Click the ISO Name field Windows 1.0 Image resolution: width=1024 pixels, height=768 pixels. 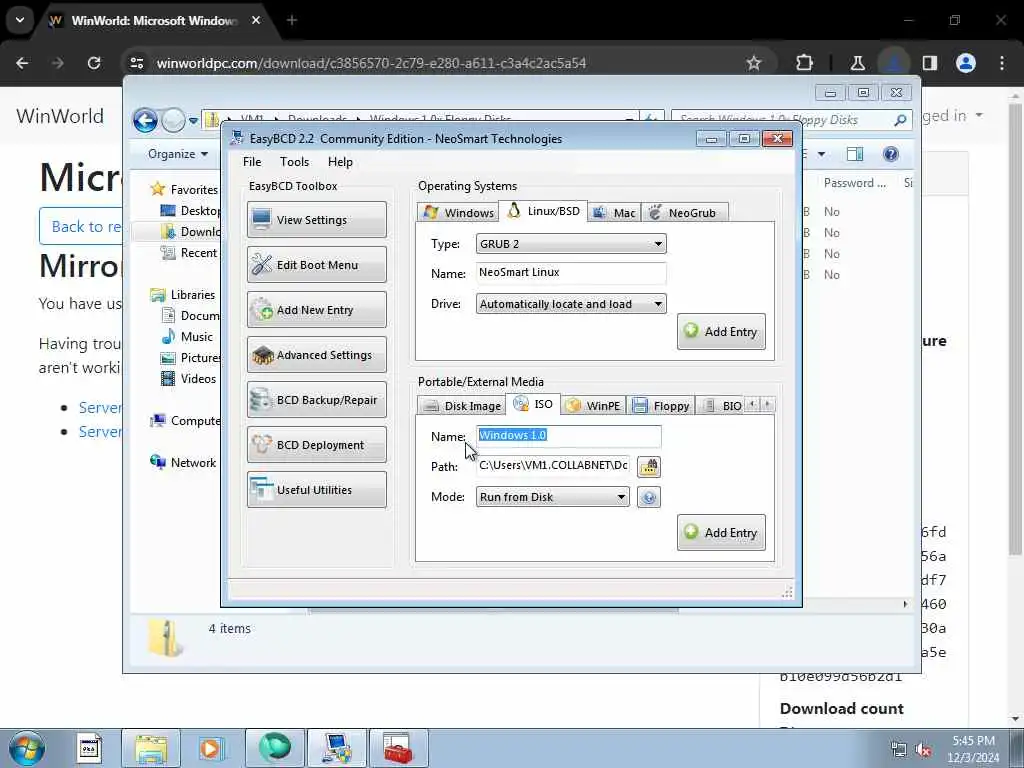[x=568, y=436]
